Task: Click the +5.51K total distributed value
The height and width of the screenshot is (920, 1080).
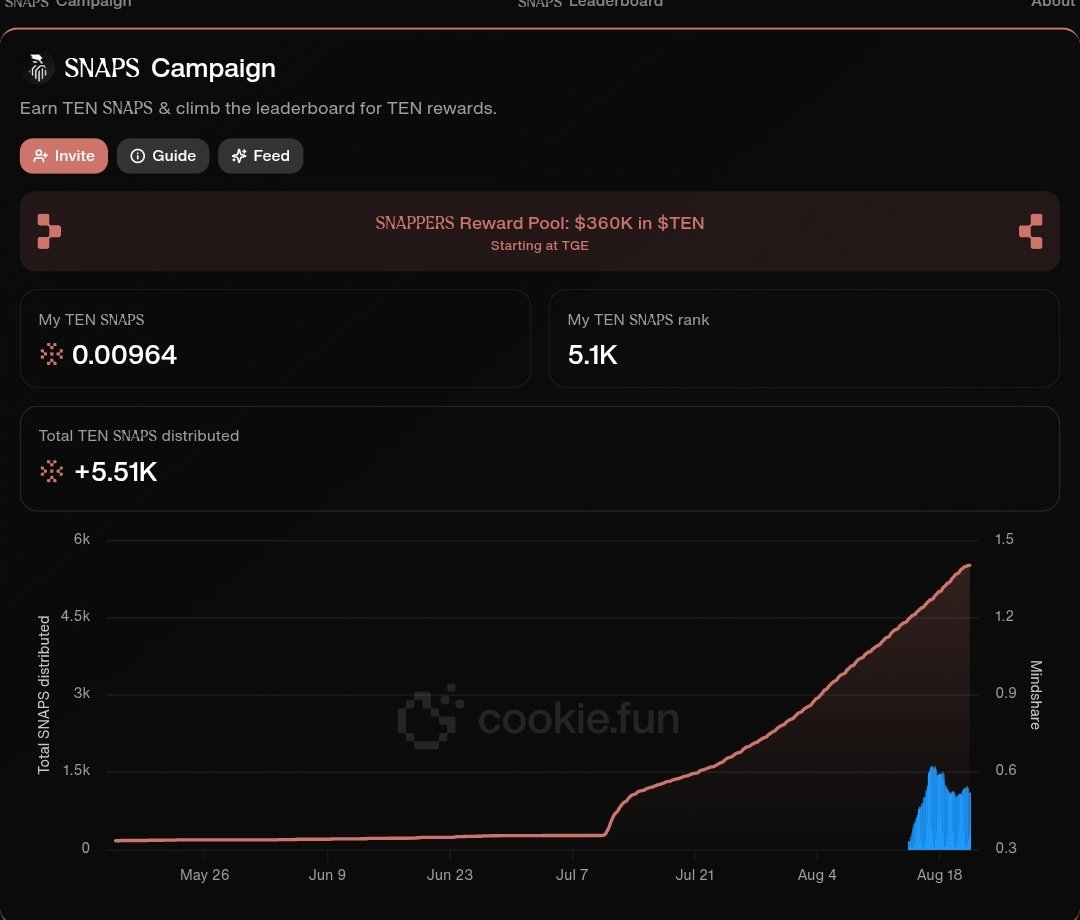Action: pyautogui.click(x=116, y=472)
